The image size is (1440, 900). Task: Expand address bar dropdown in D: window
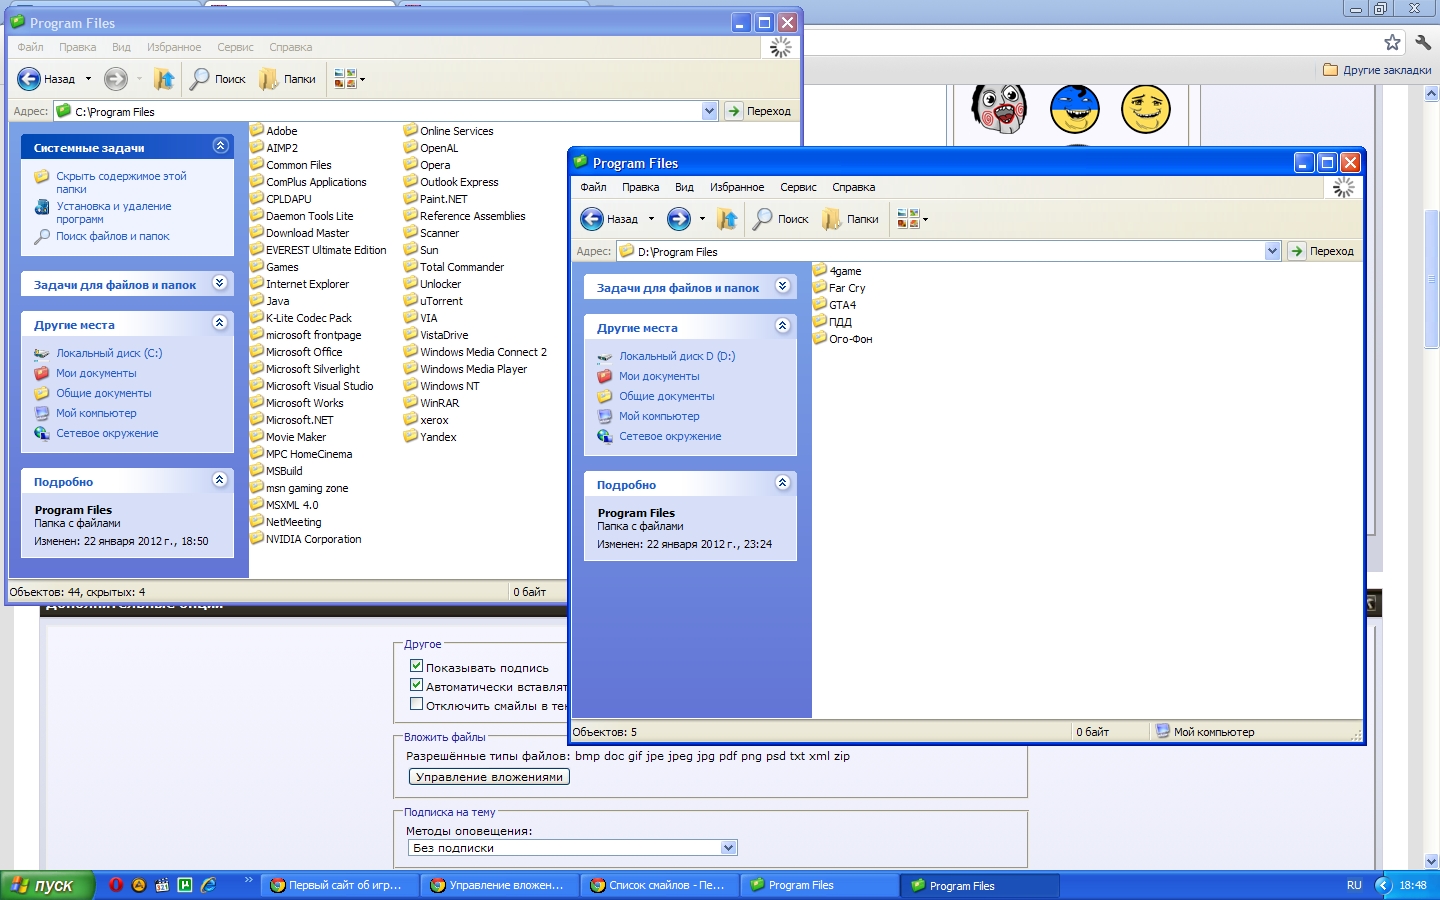1272,251
